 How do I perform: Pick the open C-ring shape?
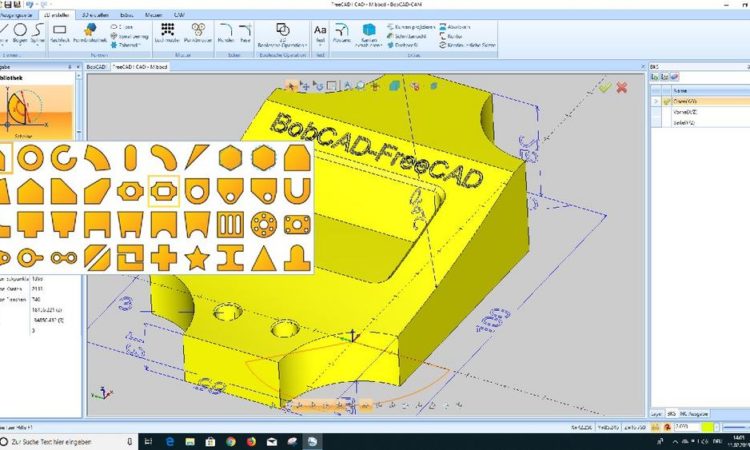pyautogui.click(x=64, y=158)
